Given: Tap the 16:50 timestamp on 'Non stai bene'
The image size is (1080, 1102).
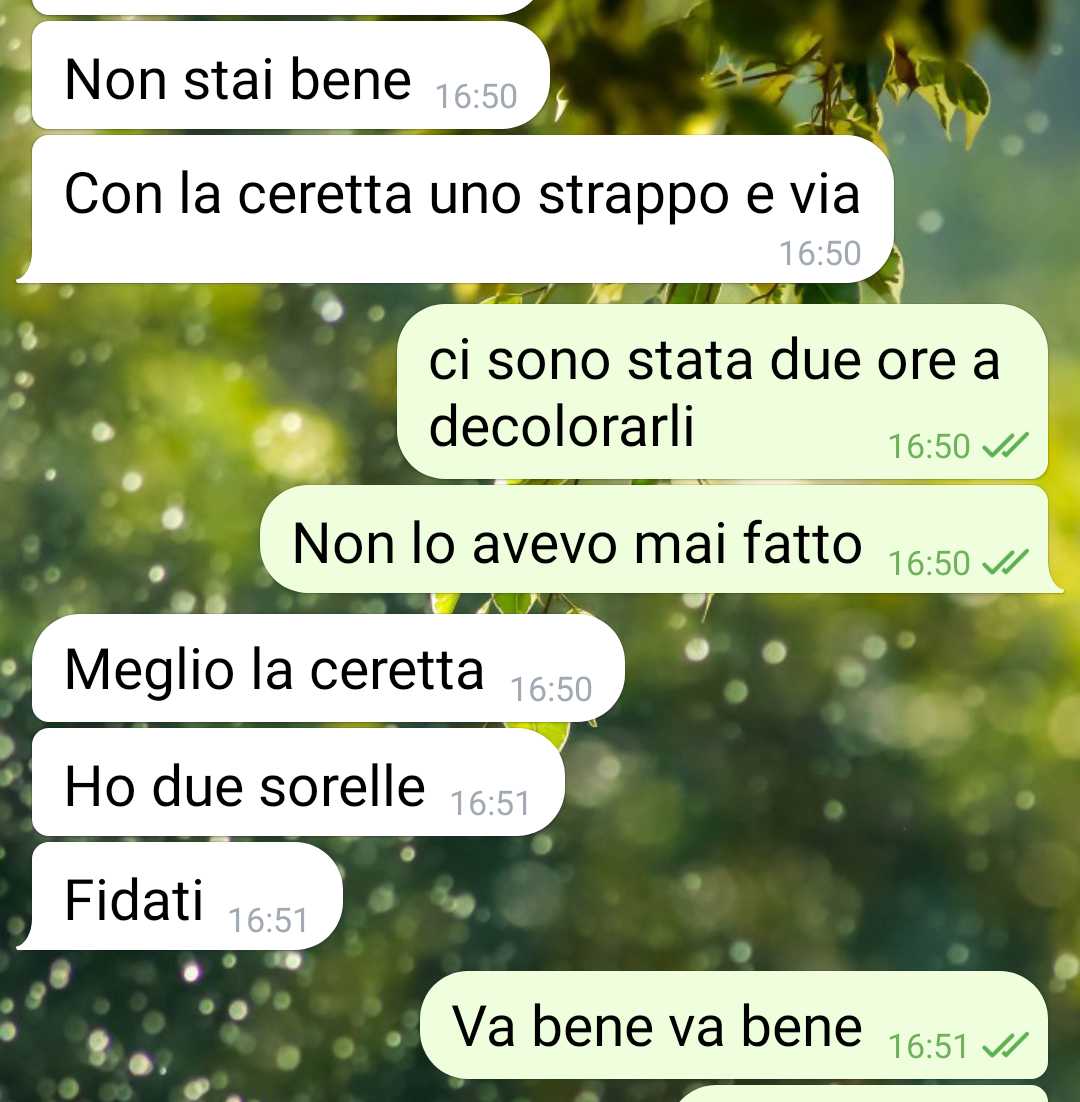Looking at the screenshot, I should point(476,97).
